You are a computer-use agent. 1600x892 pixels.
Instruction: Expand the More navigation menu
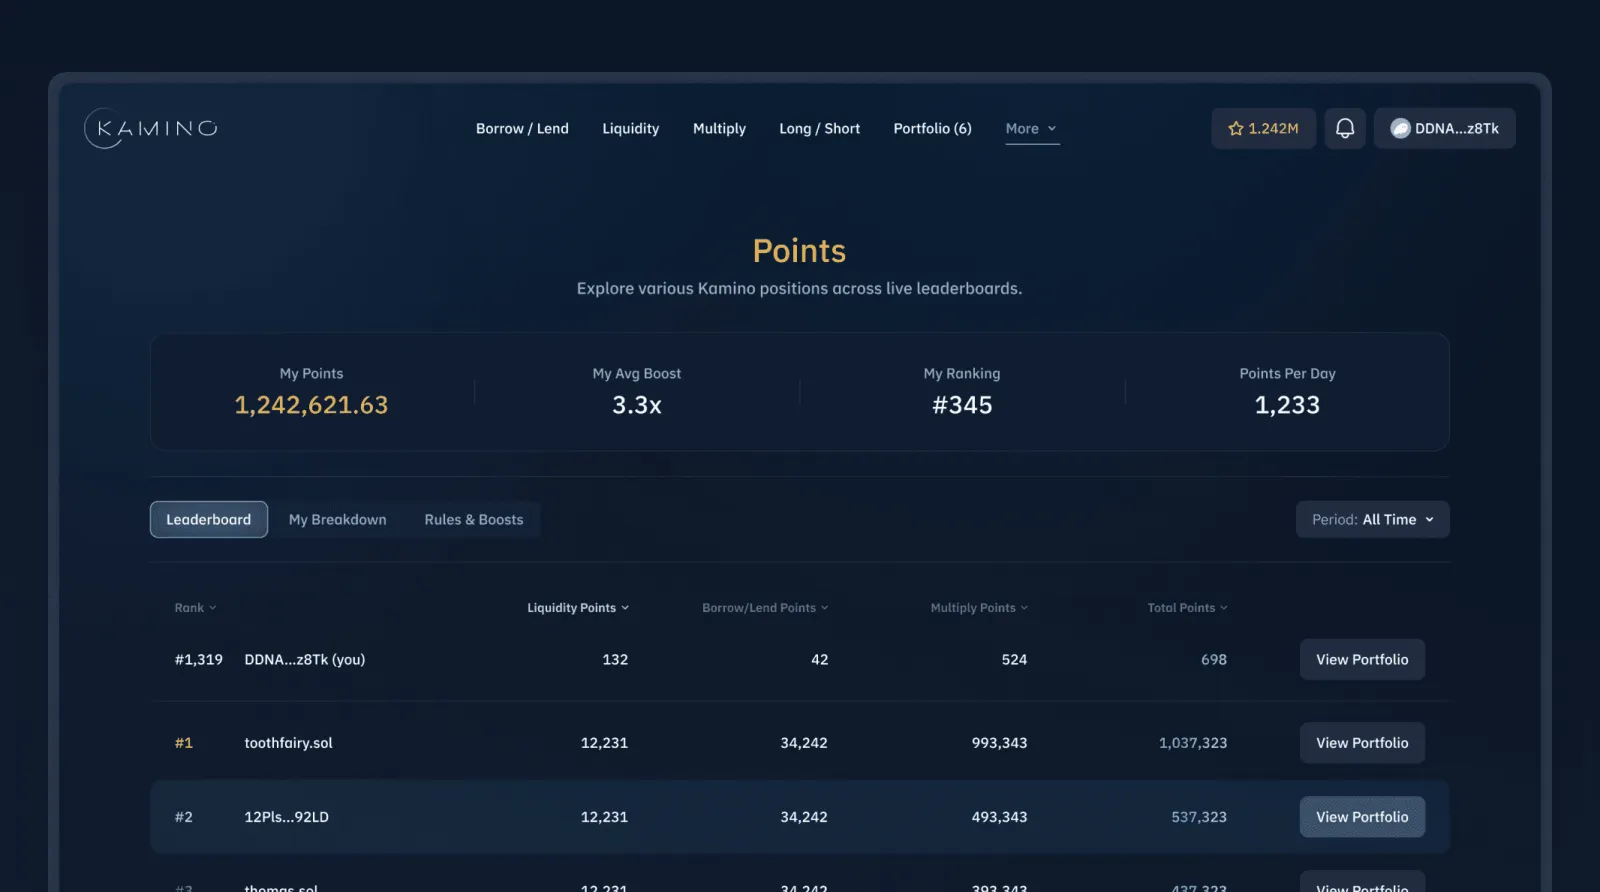coord(1032,128)
